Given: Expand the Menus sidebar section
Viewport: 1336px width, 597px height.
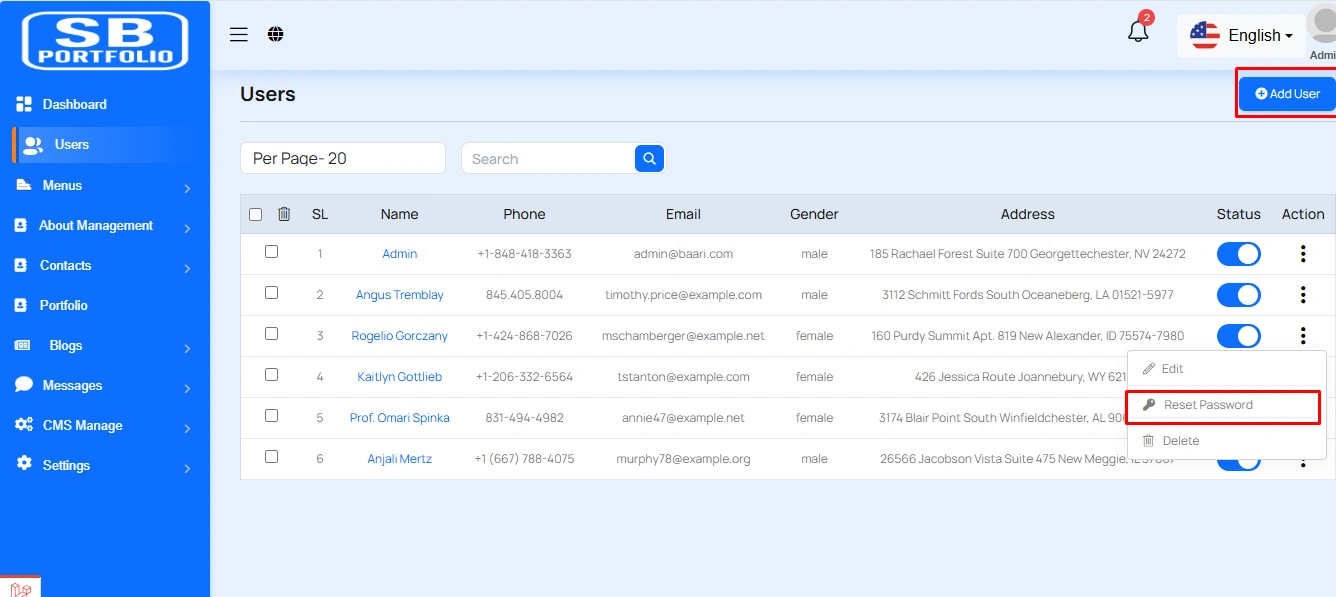Looking at the screenshot, I should tap(105, 186).
